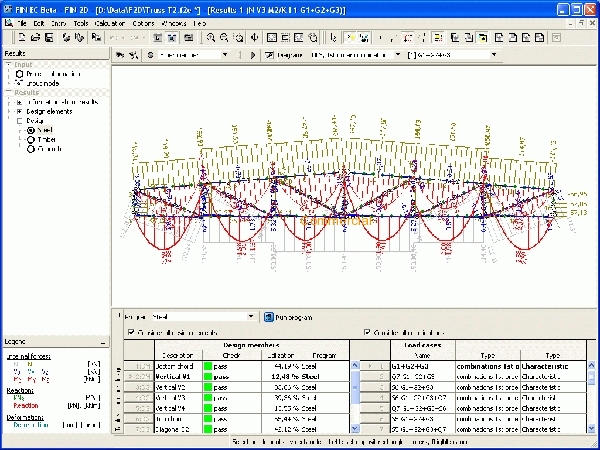Image resolution: width=600 pixels, height=450 pixels.
Task: Click the Undo toolbar icon
Action: click(113, 37)
